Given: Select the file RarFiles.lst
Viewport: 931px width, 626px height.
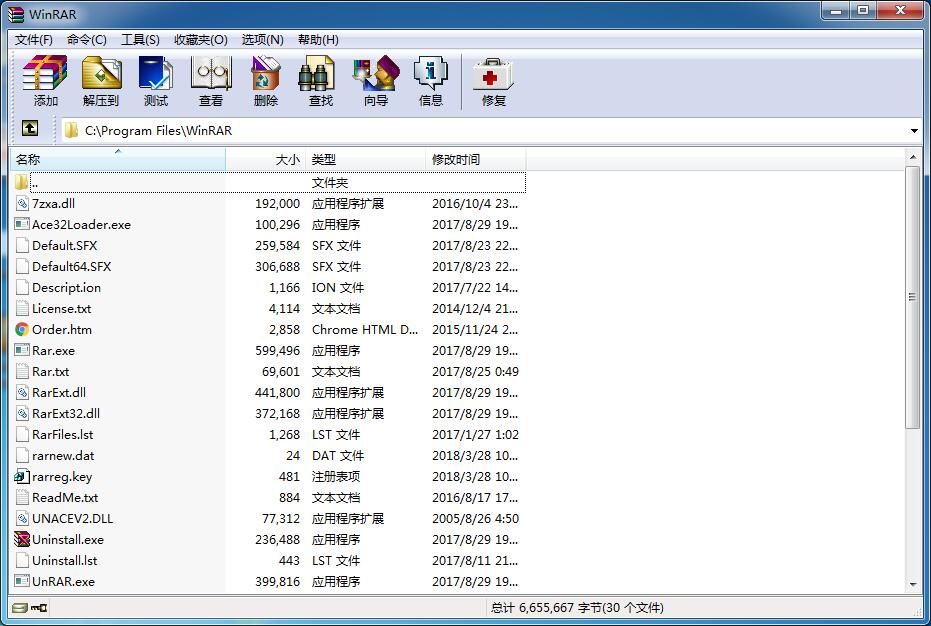Looking at the screenshot, I should pos(62,435).
